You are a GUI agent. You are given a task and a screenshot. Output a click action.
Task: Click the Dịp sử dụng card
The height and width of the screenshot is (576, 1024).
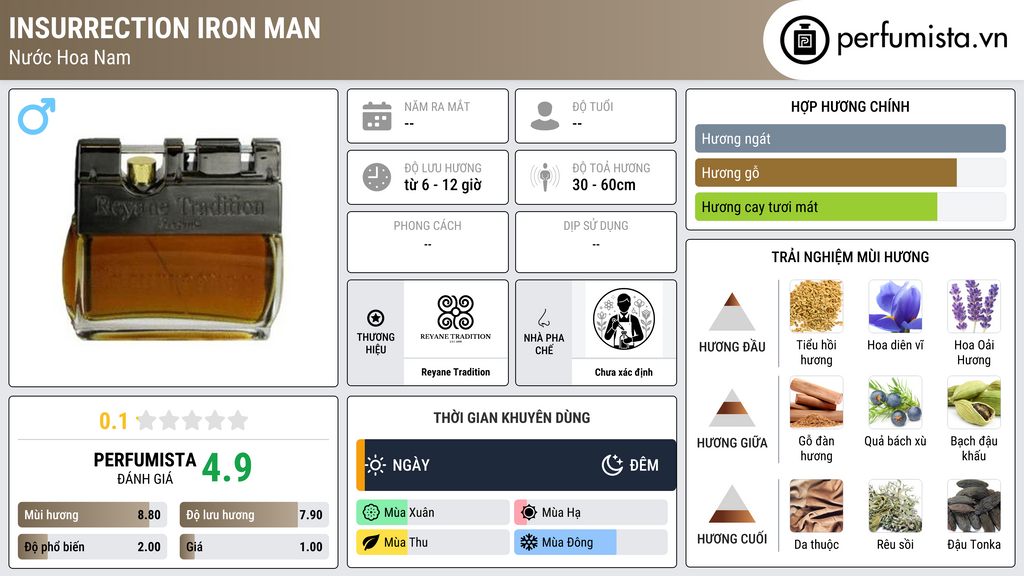pyautogui.click(x=596, y=242)
